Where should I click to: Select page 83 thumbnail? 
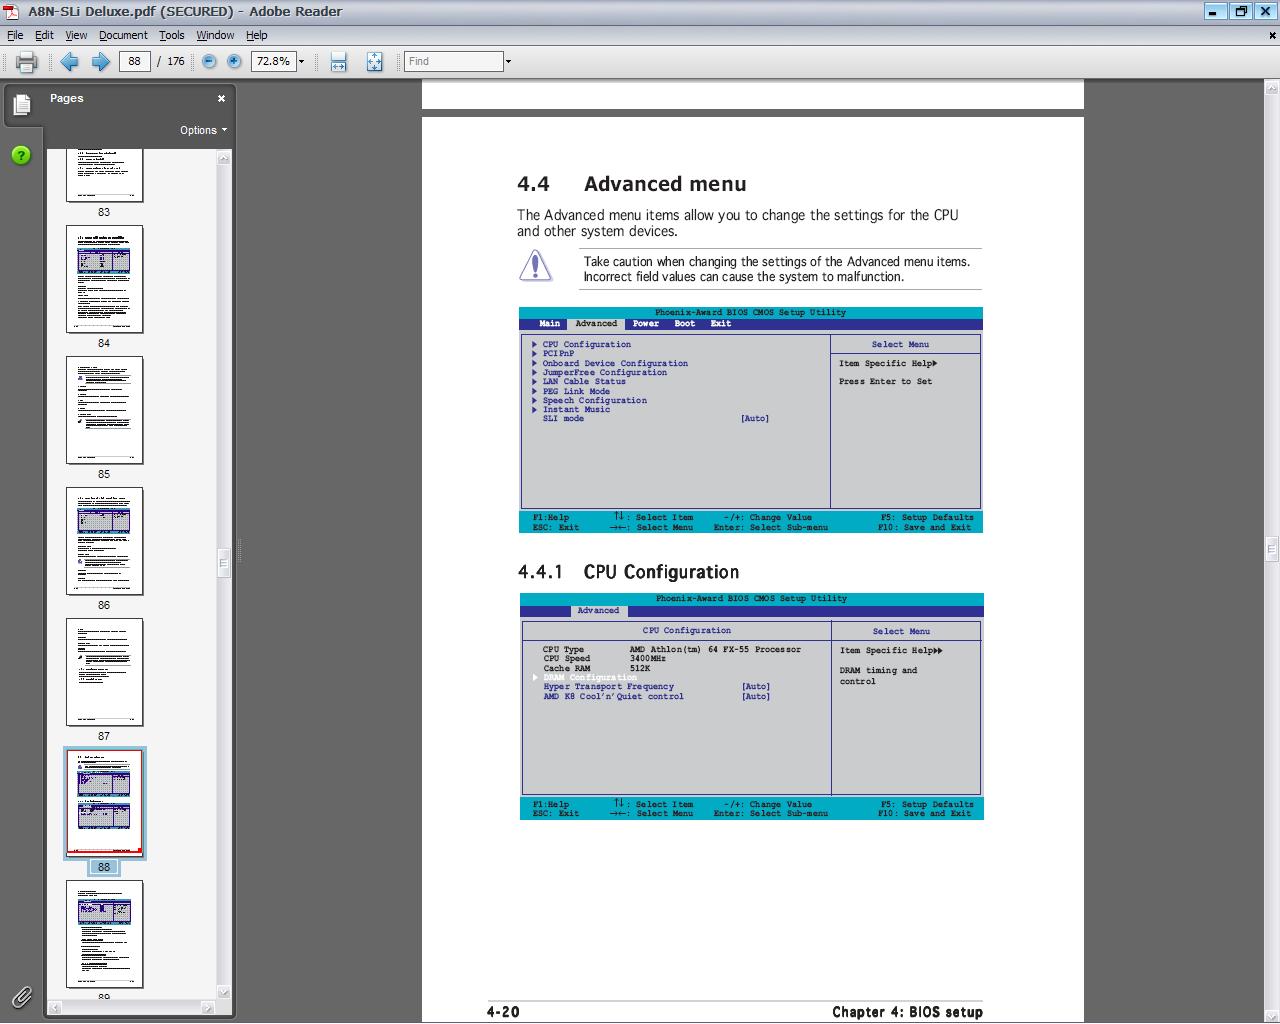[104, 176]
